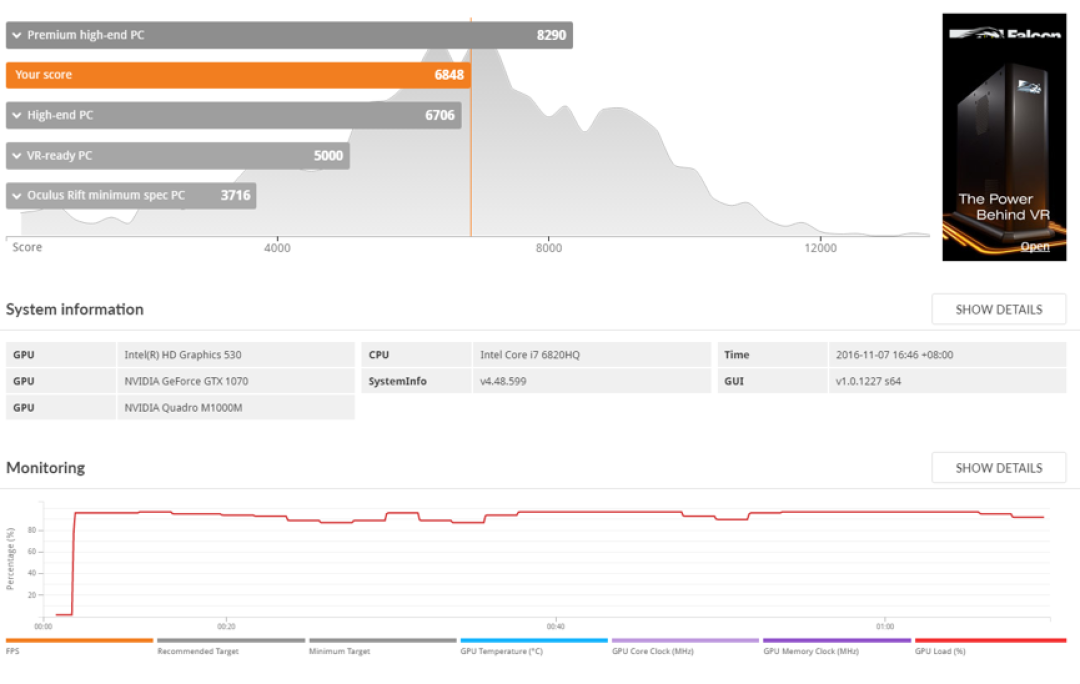Click the orange Your score bar
Viewport: 1080px width, 684px height.
point(238,75)
